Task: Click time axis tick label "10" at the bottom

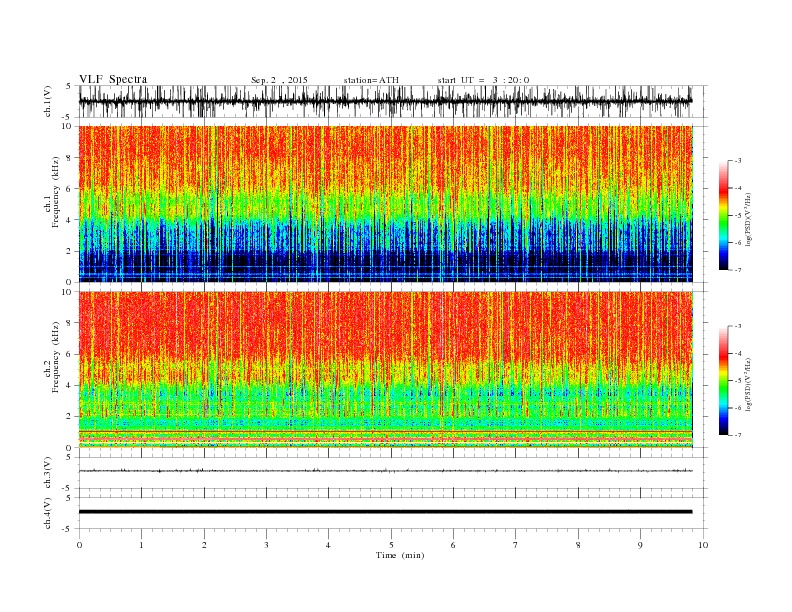Action: 703,545
